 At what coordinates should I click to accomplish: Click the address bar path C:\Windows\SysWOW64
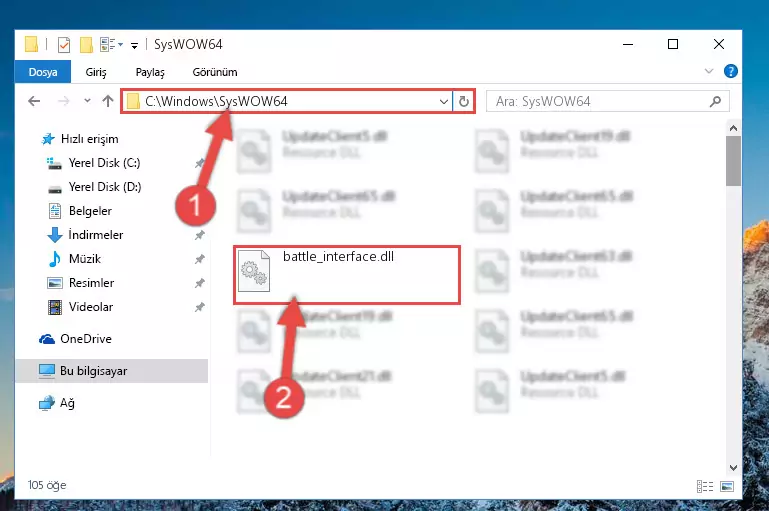pos(216,101)
